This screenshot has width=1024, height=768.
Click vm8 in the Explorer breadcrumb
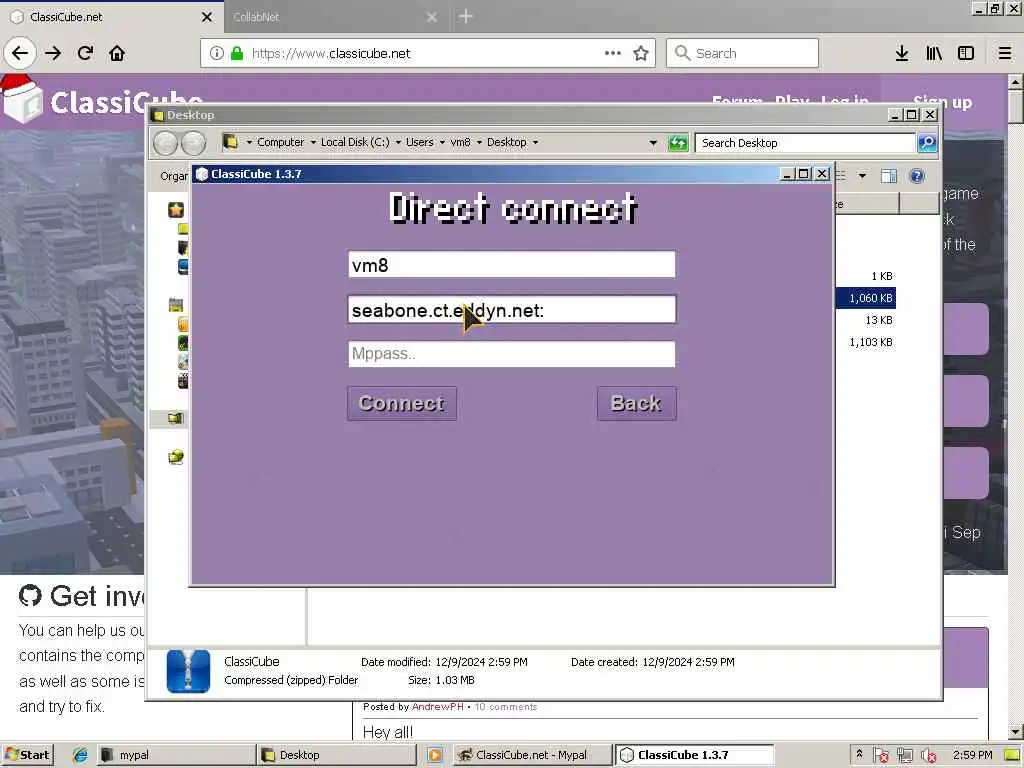[460, 142]
